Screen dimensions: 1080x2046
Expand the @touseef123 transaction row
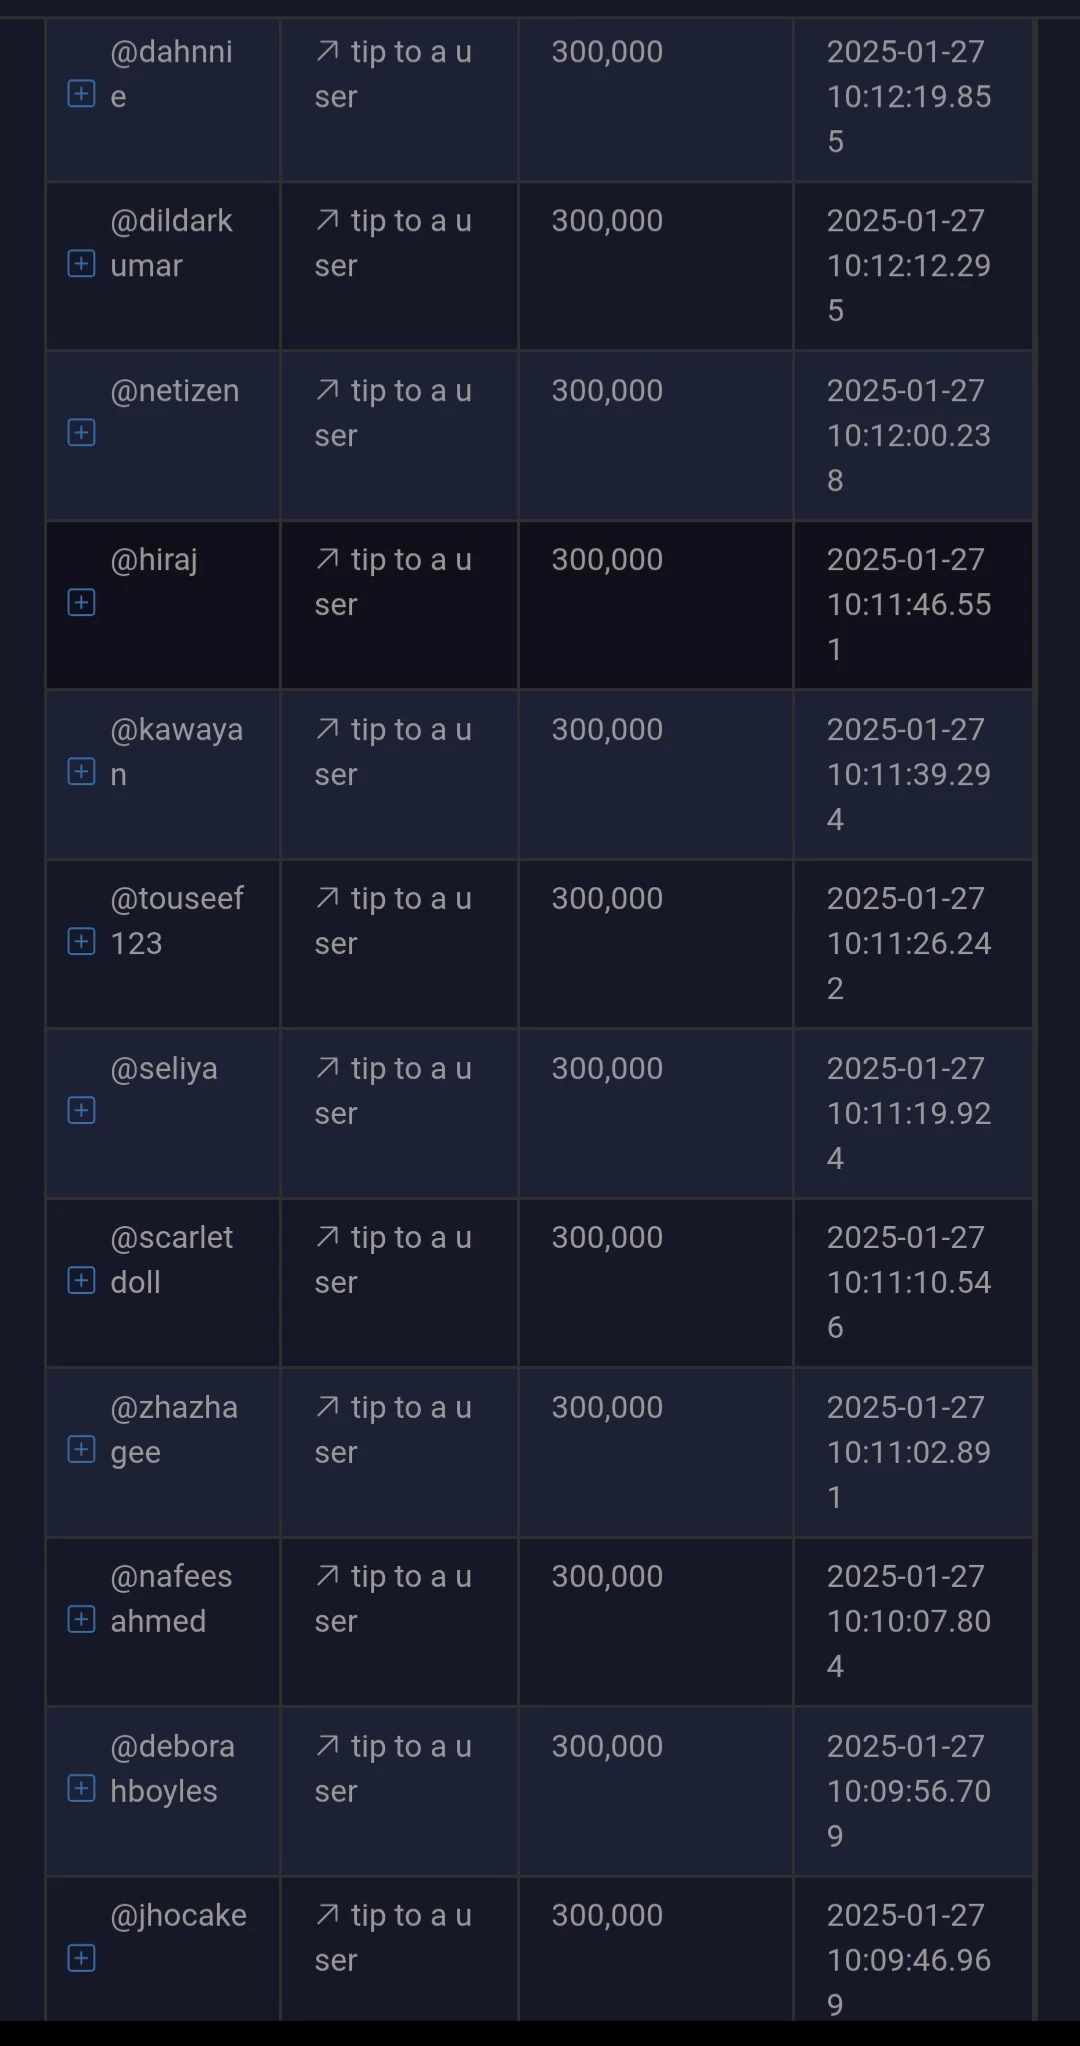[x=81, y=941]
